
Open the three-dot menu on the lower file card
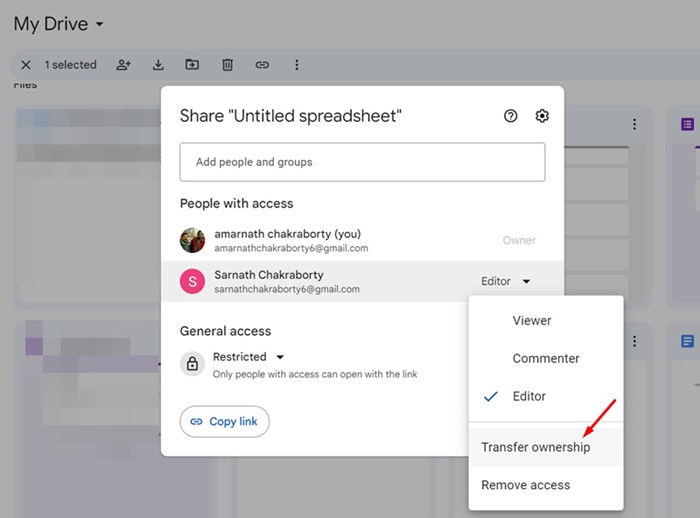634,342
